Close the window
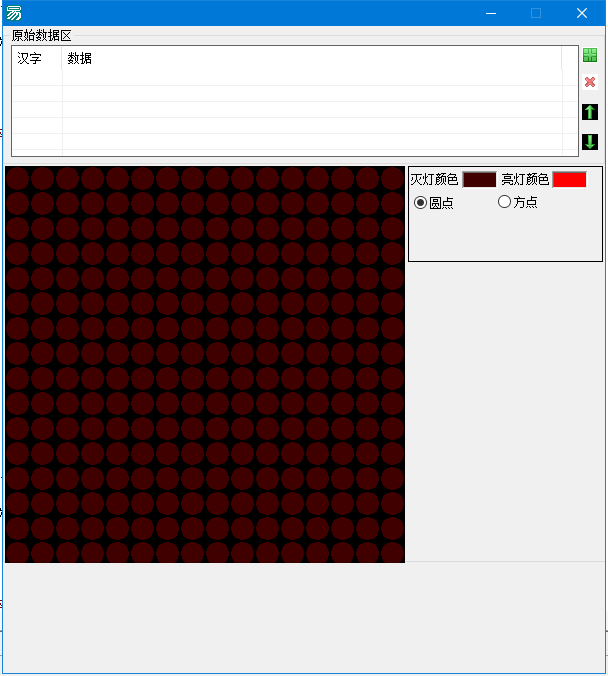 click(x=582, y=13)
